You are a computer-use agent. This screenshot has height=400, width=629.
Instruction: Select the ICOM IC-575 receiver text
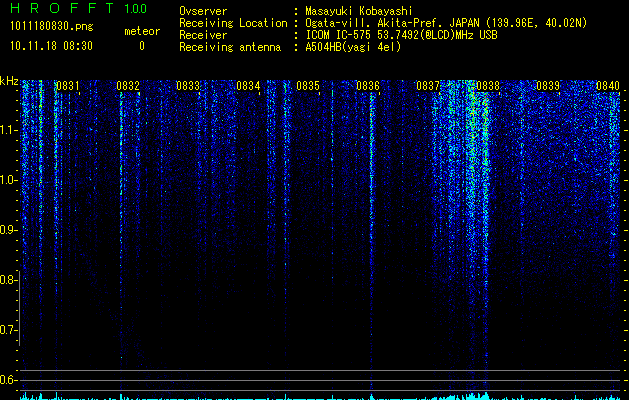pos(401,35)
